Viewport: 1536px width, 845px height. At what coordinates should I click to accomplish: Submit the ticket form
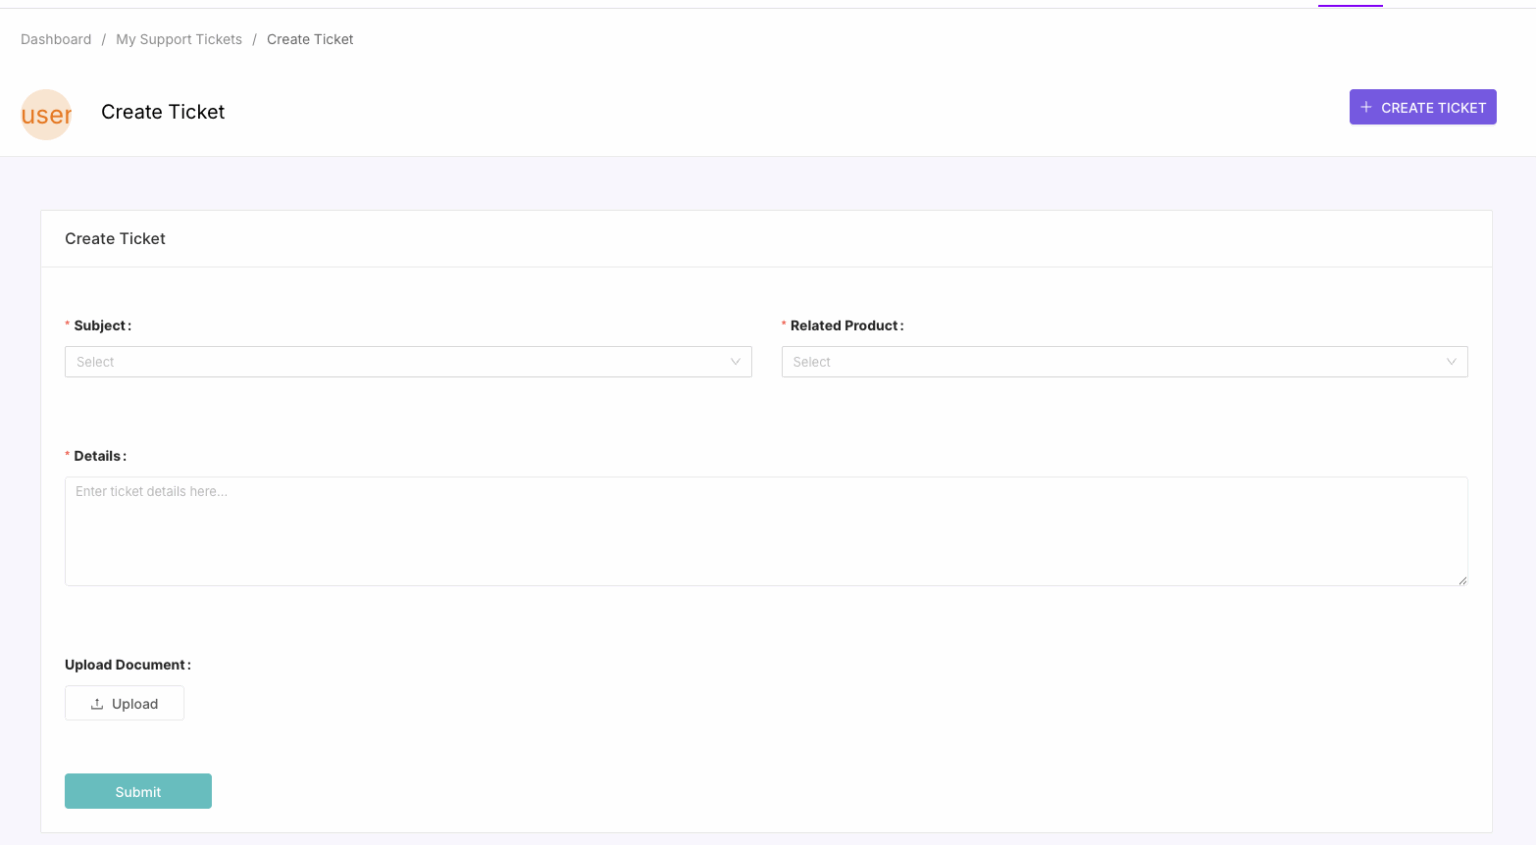pos(138,791)
